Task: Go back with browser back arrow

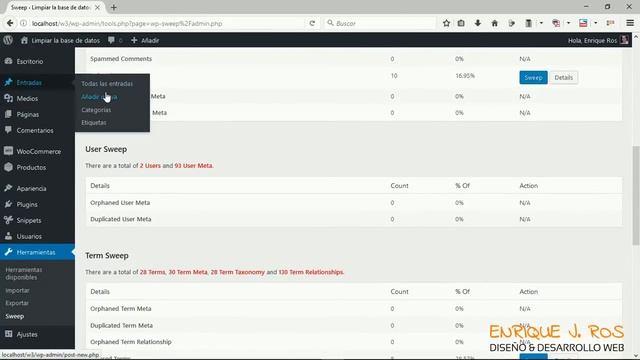Action: (10, 23)
